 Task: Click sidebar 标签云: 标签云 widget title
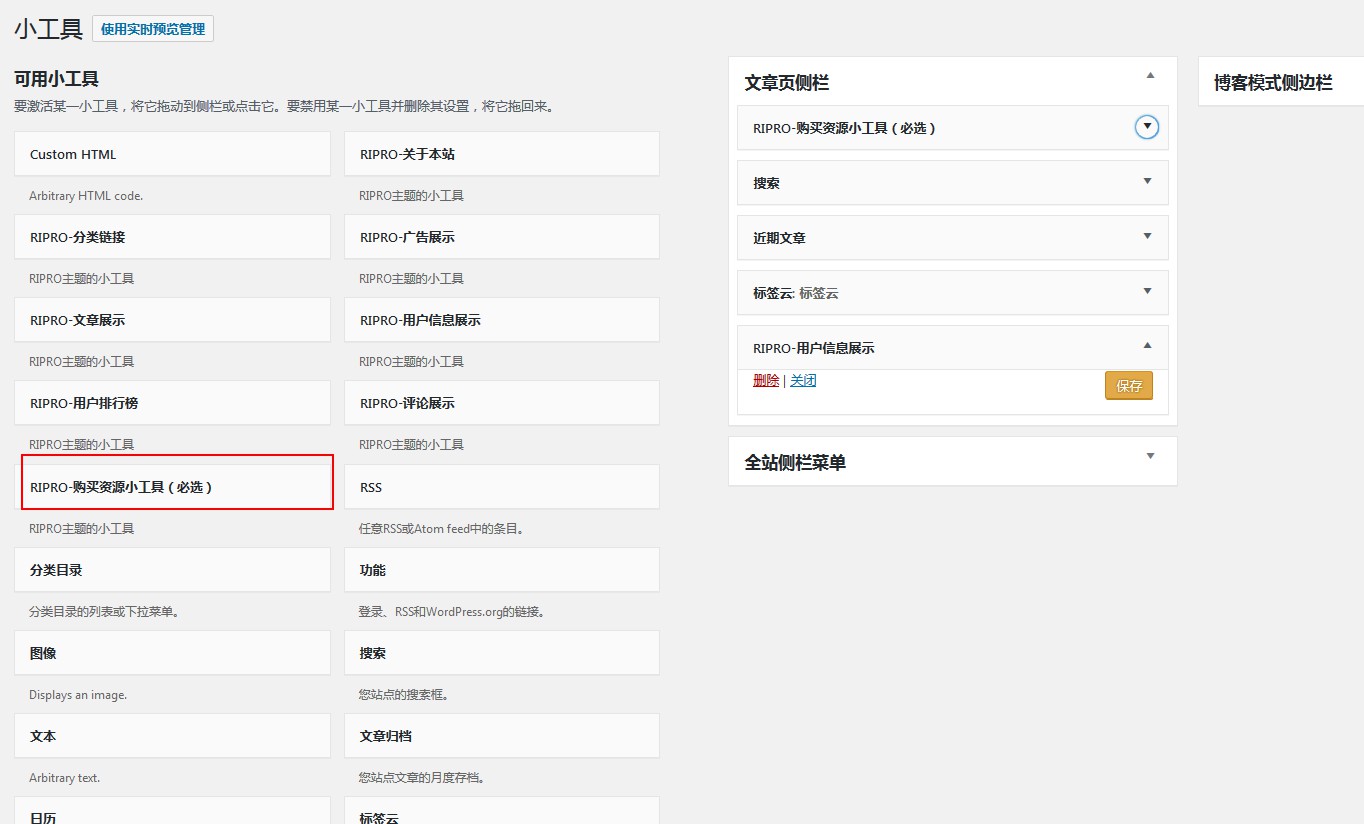796,293
